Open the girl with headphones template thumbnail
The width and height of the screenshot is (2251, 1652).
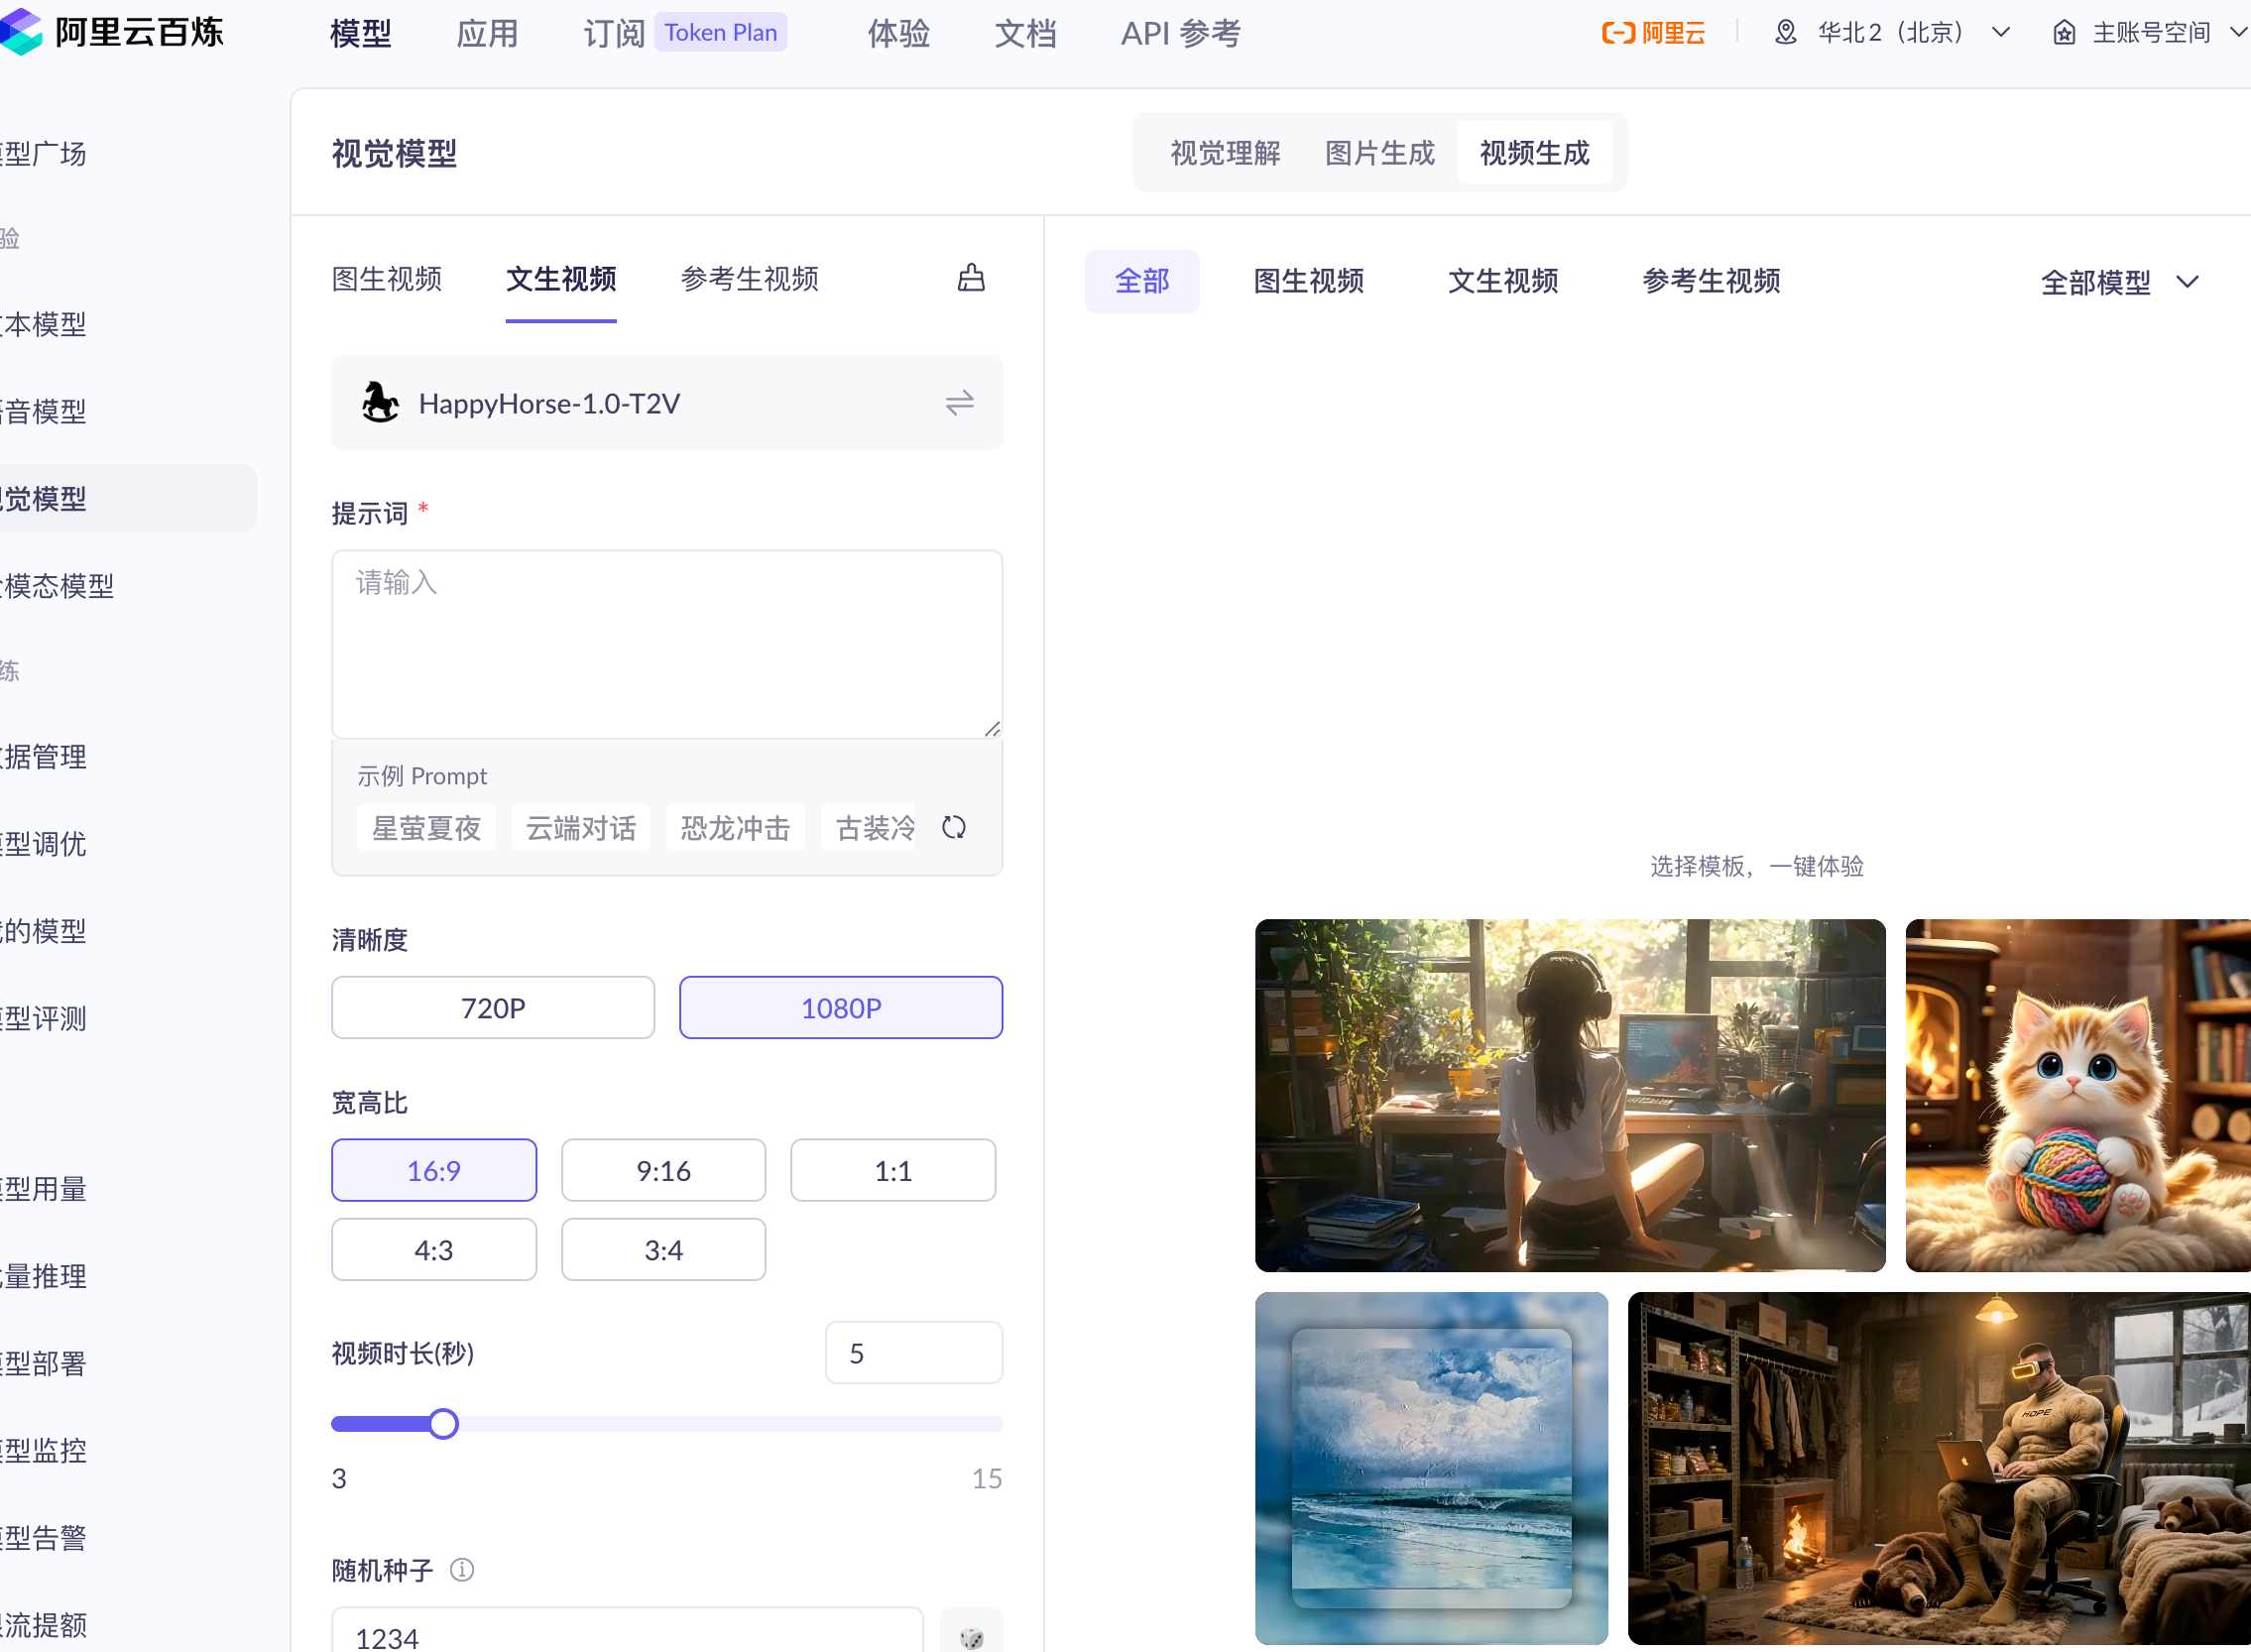1570,1096
